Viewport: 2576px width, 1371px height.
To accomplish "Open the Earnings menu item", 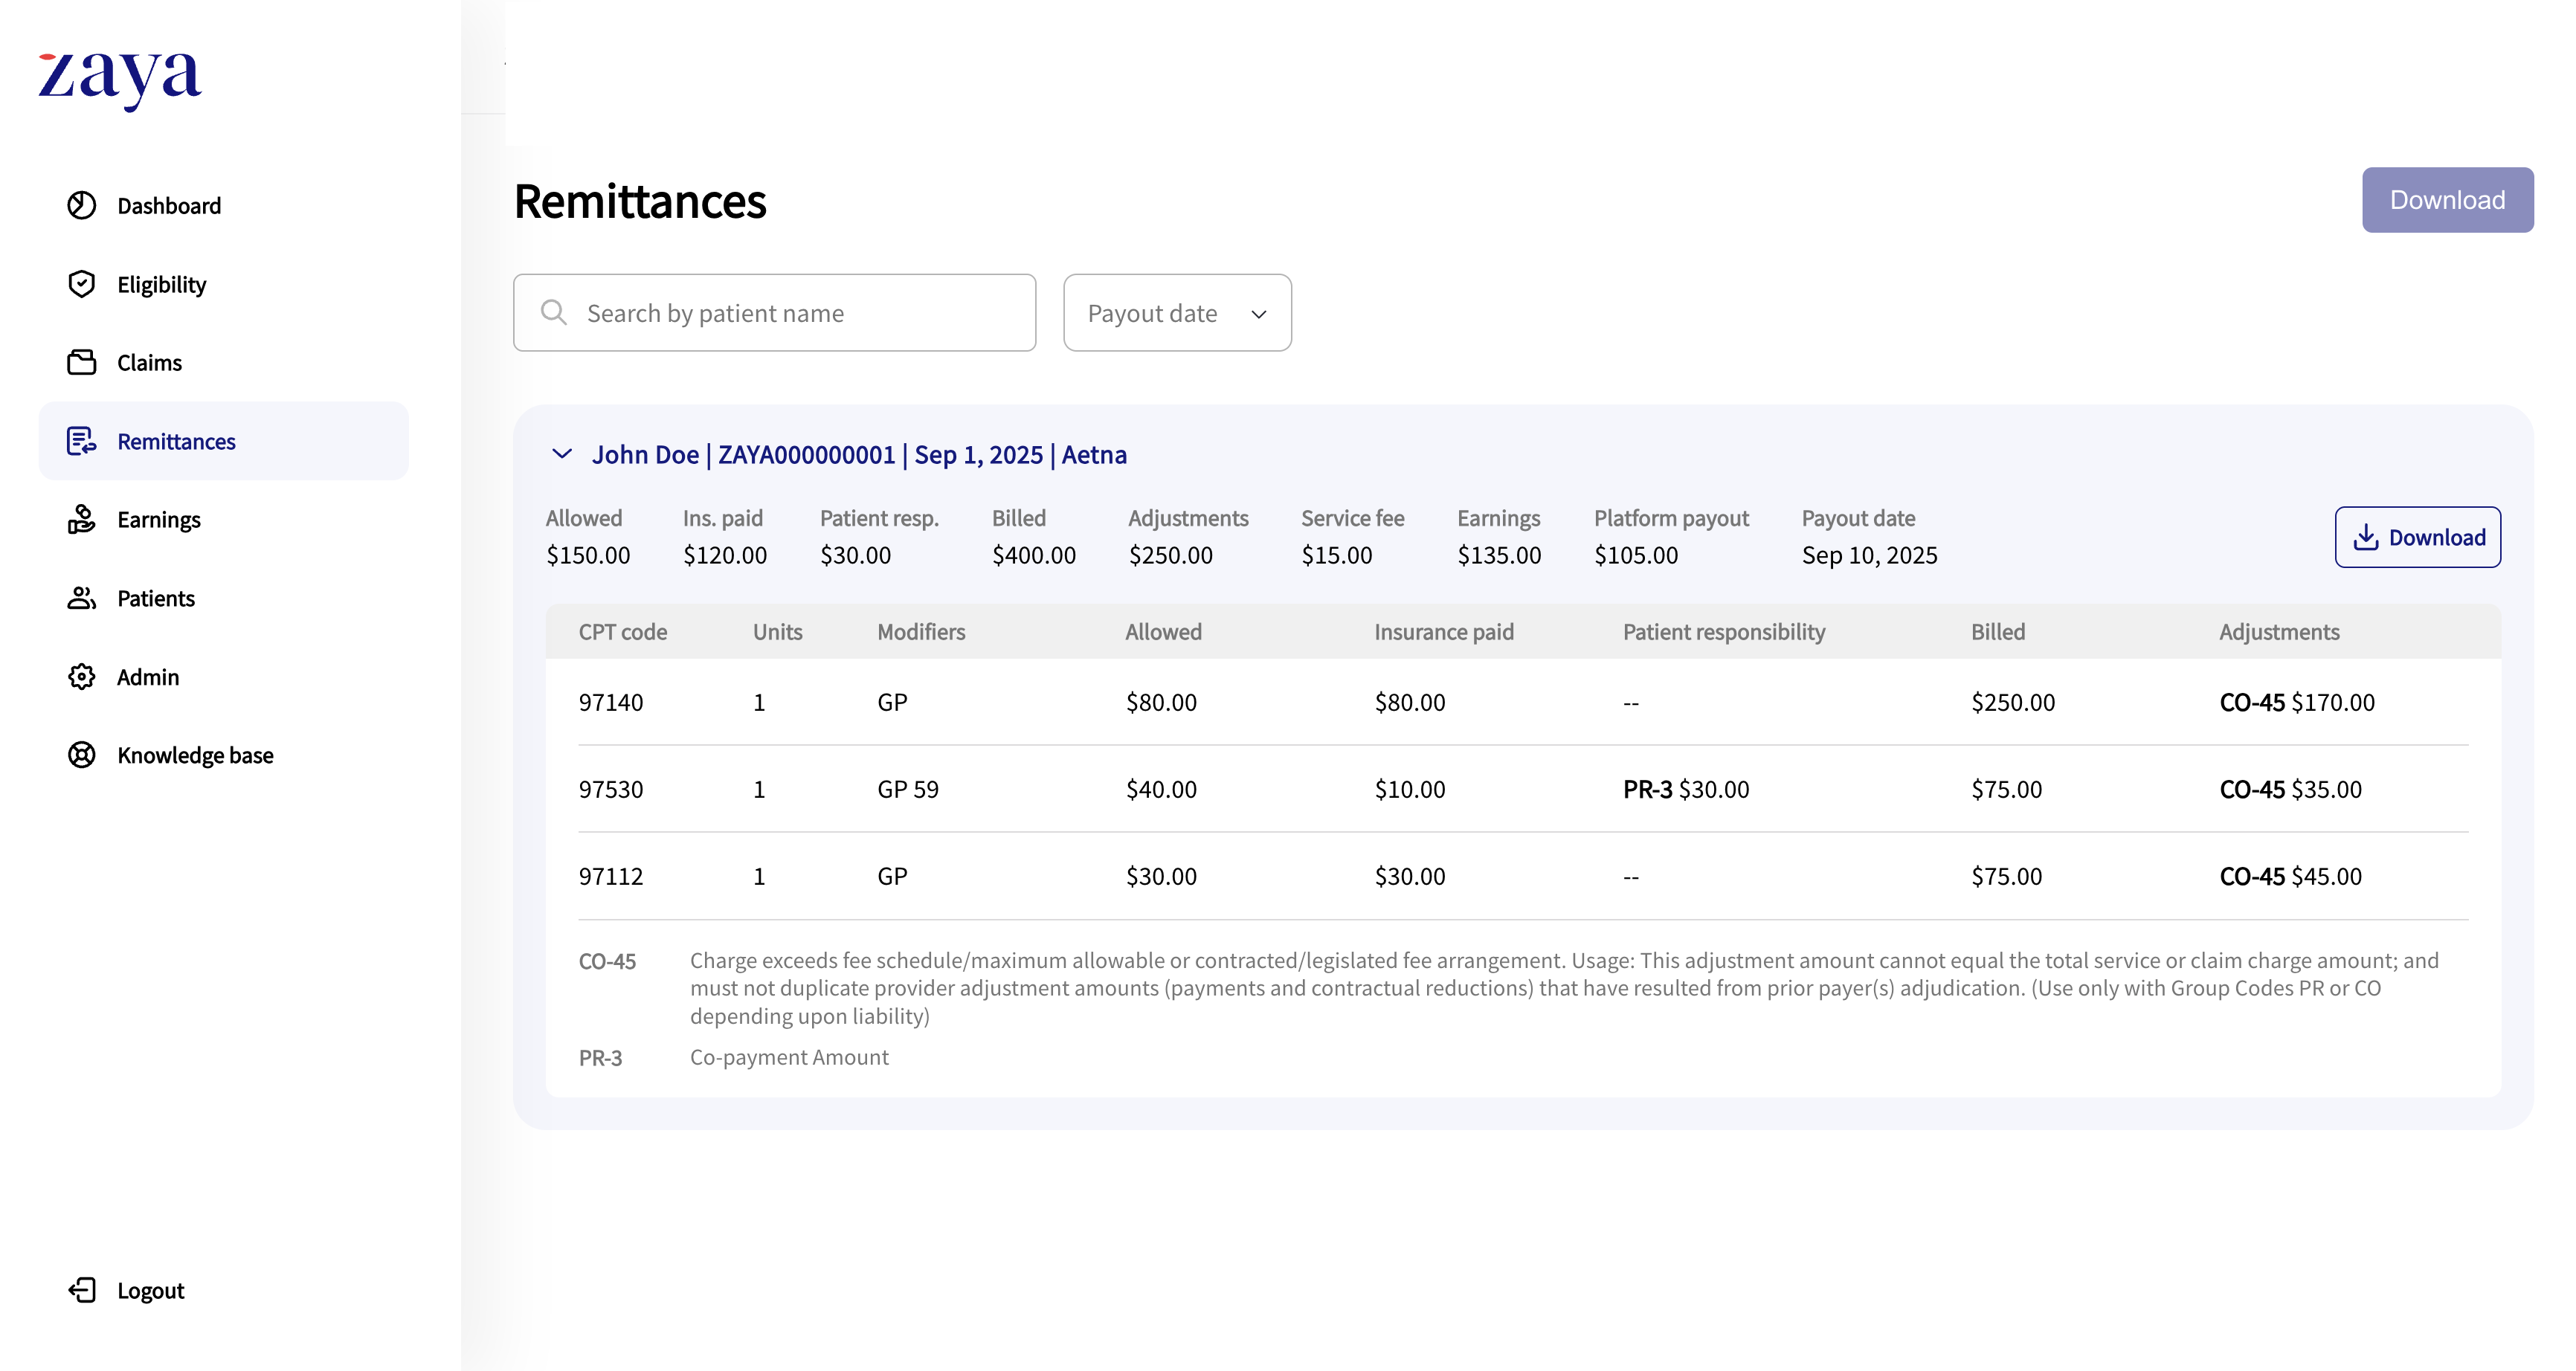I will pos(158,520).
